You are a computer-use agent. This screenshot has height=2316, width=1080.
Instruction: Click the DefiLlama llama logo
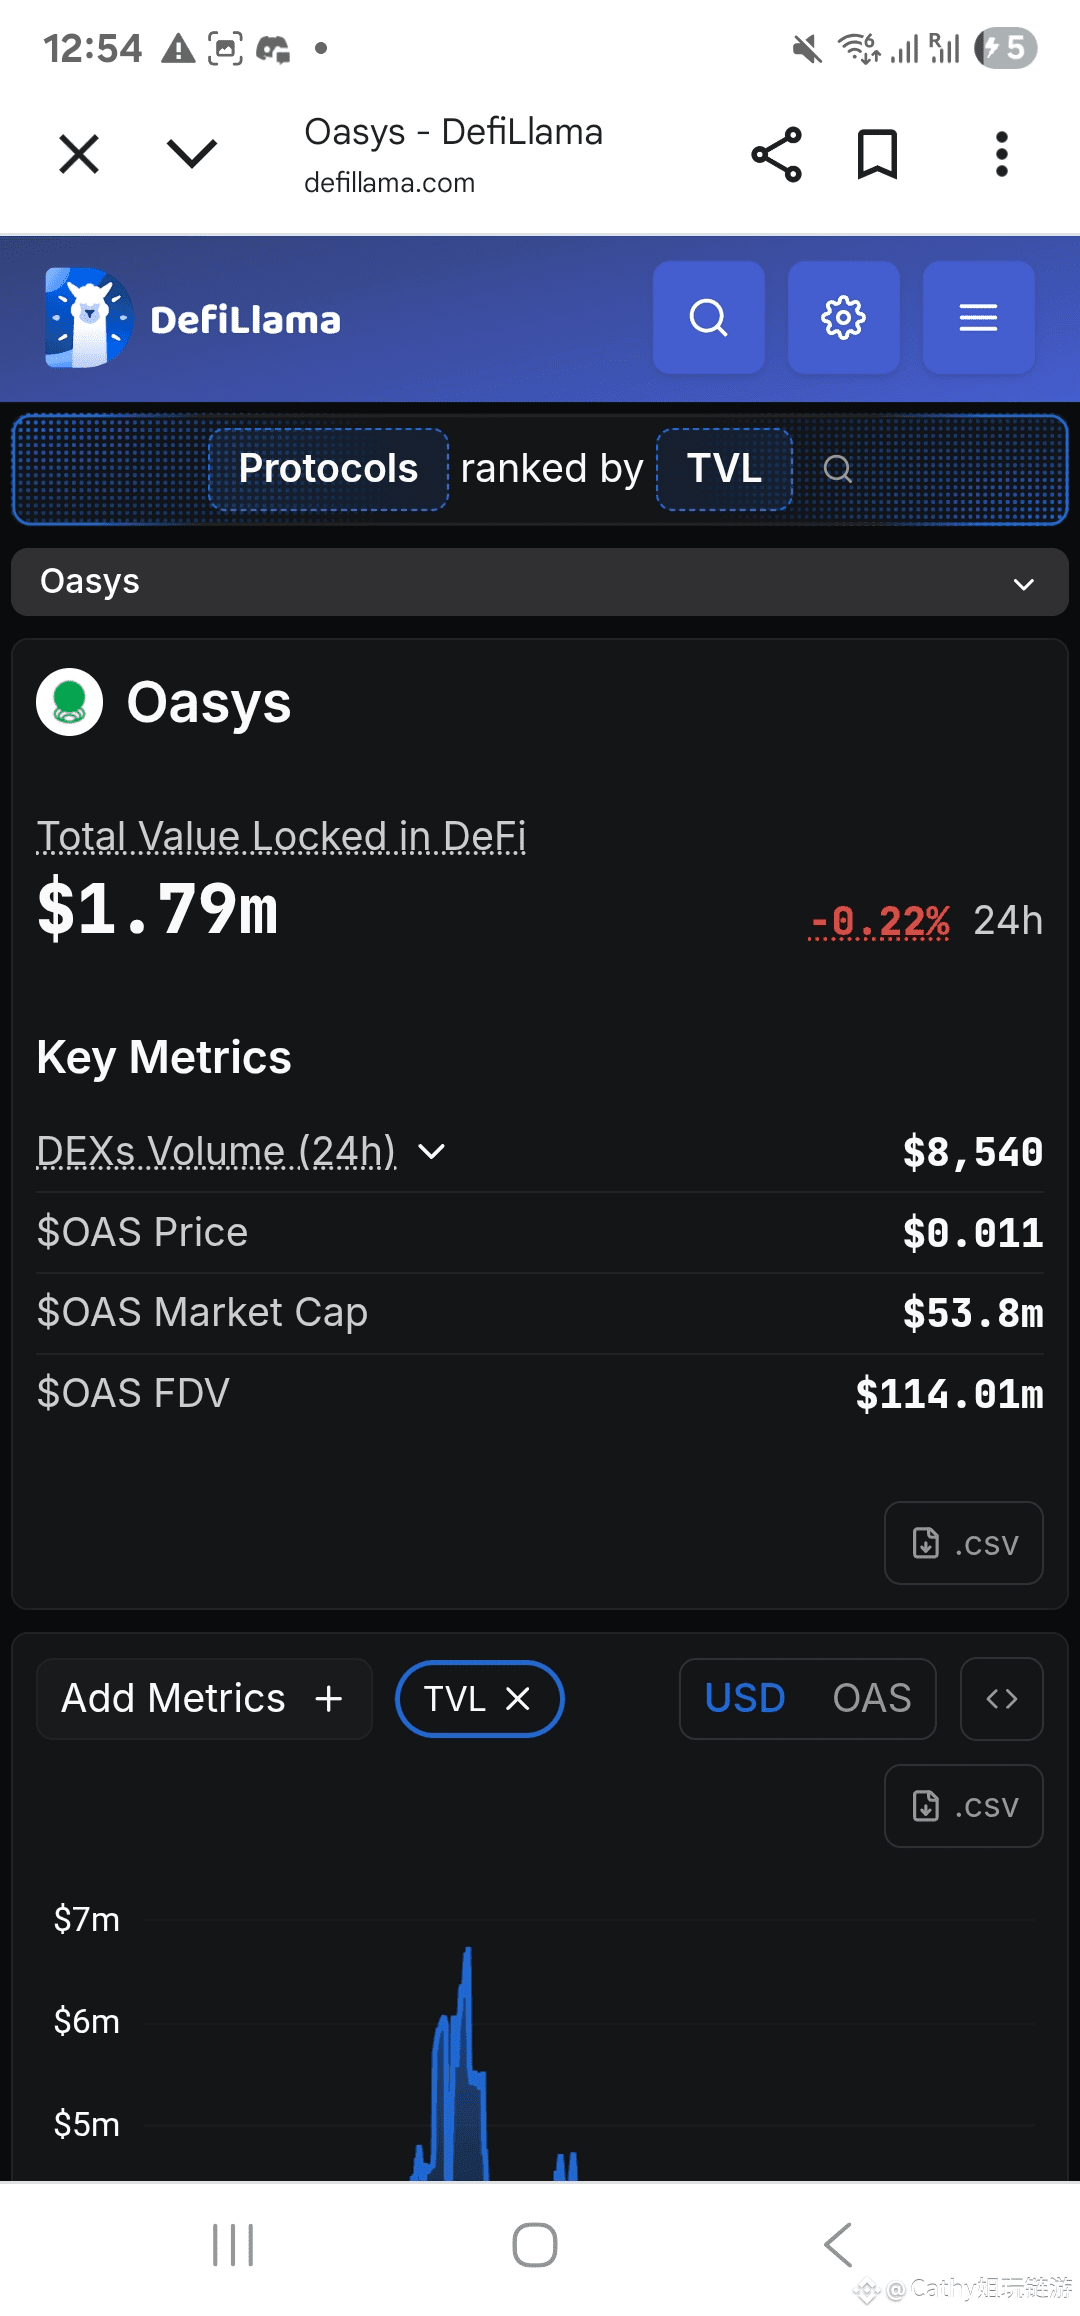[x=88, y=318]
